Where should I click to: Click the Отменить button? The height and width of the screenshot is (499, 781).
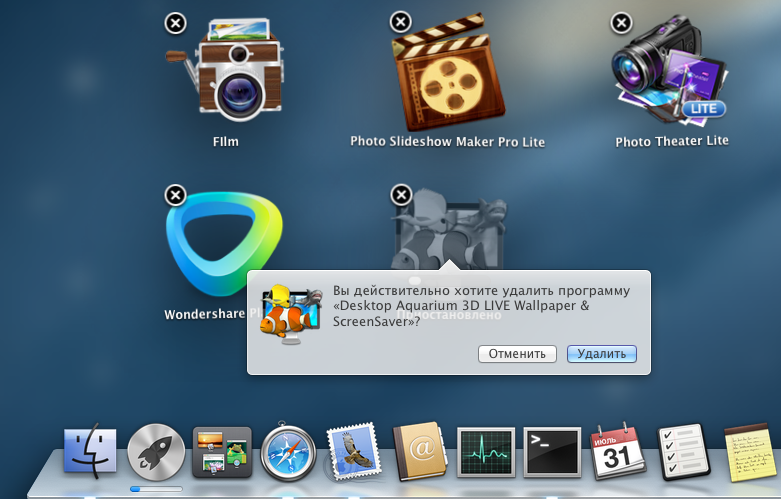click(x=517, y=354)
